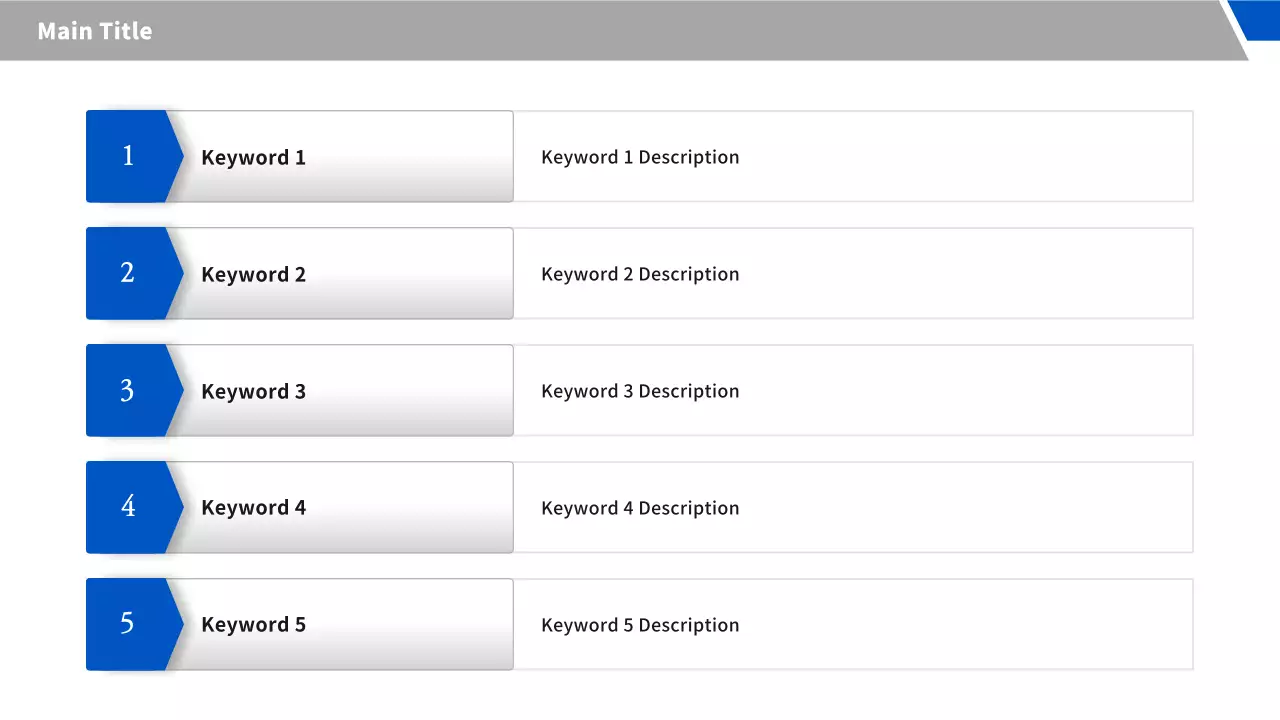Click the Keyword 4 Description text
The width and height of the screenshot is (1280, 720).
click(640, 508)
